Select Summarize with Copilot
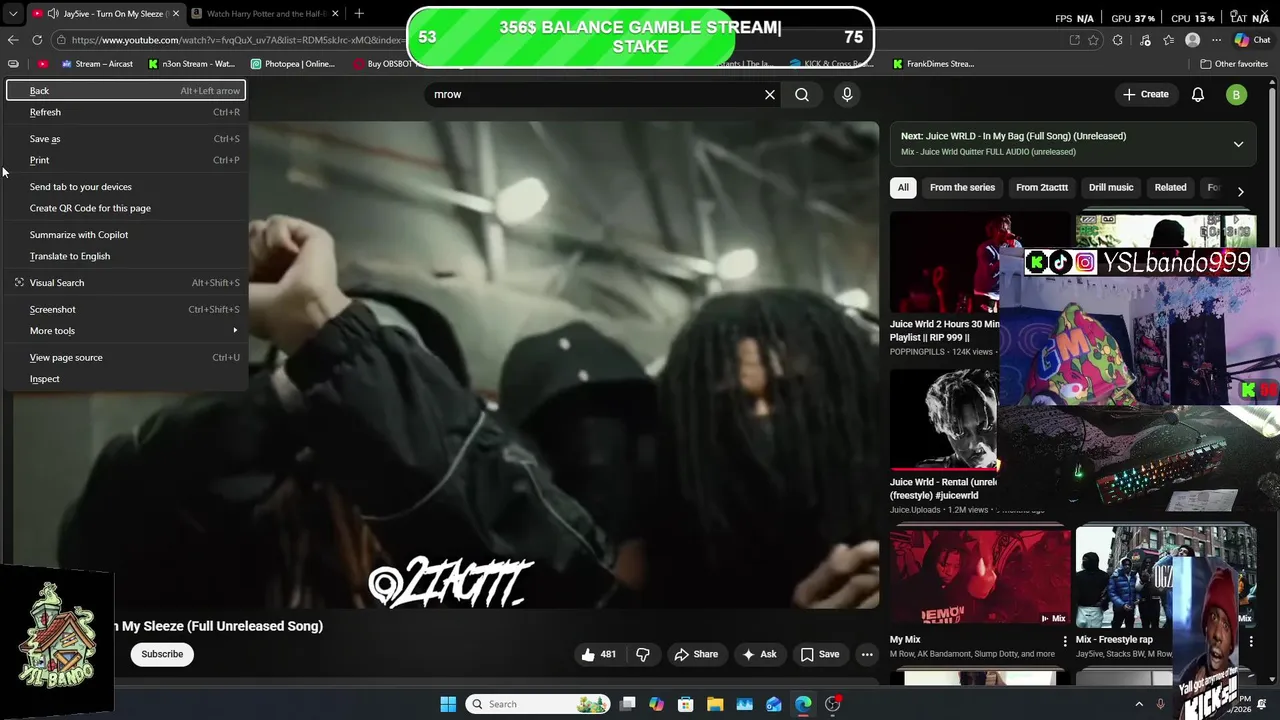1280x720 pixels. 126,235
